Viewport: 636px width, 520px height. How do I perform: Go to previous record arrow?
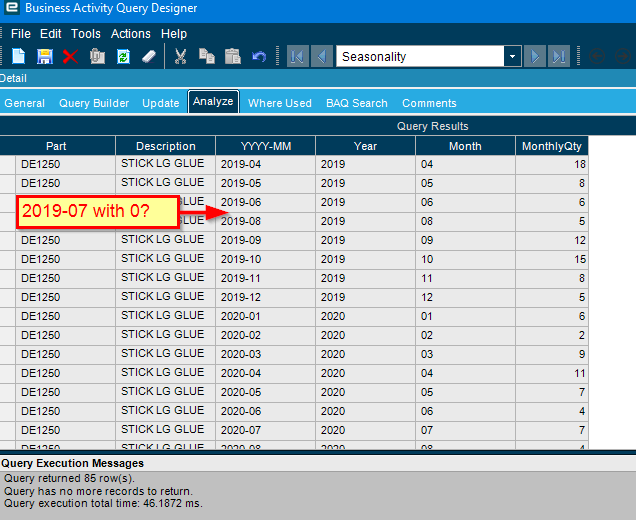tap(322, 56)
